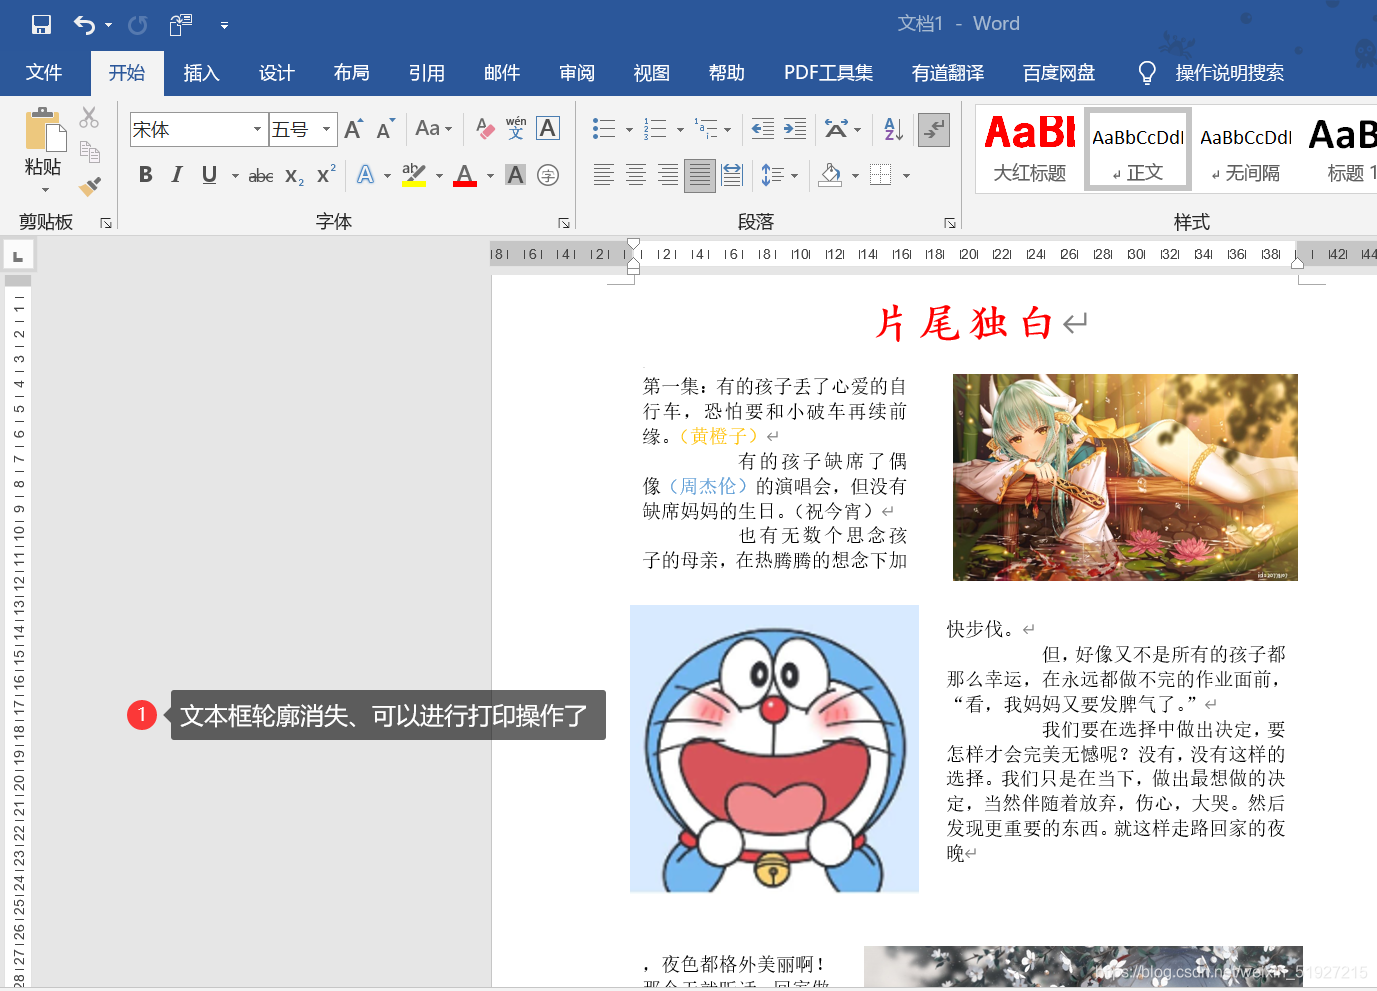Apply bullet list
The width and height of the screenshot is (1377, 991).
tap(603, 128)
